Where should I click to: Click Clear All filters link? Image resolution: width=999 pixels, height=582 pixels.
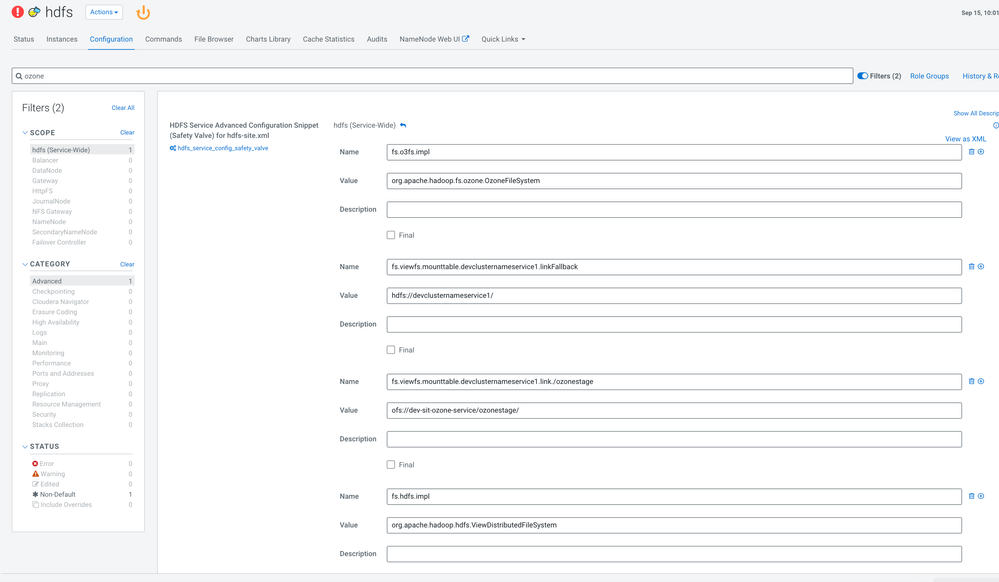pyautogui.click(x=123, y=108)
